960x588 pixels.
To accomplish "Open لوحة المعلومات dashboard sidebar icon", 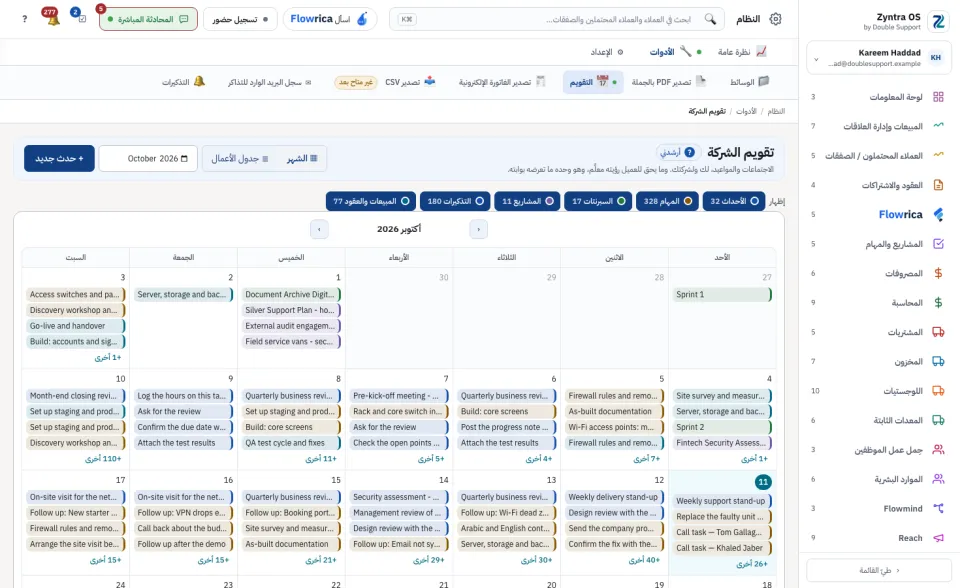I will [x=938, y=97].
